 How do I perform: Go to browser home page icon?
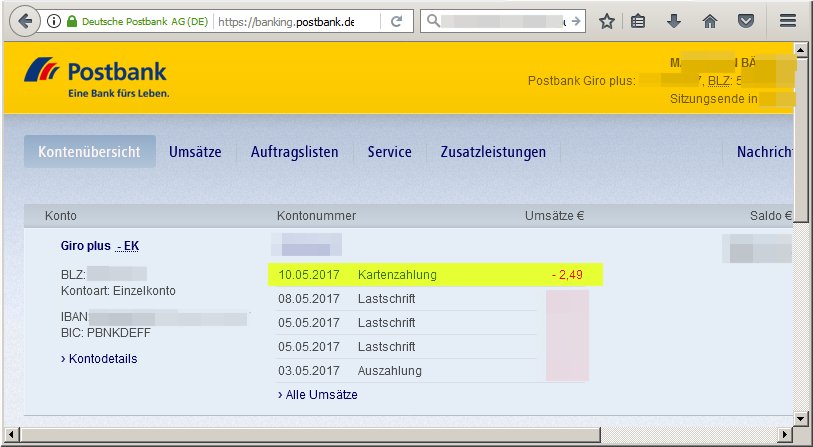(710, 21)
